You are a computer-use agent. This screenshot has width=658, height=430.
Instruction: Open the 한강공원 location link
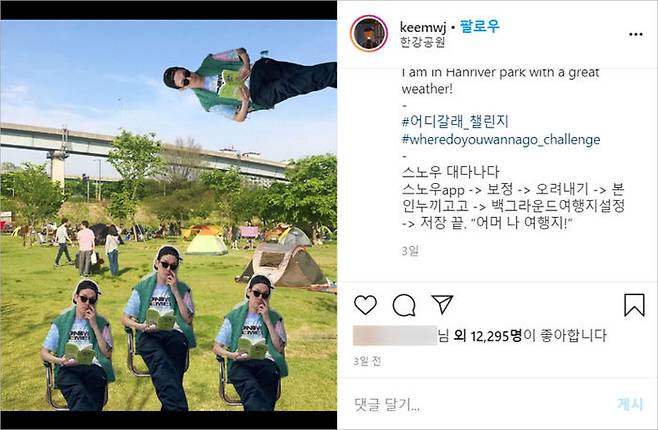point(422,42)
